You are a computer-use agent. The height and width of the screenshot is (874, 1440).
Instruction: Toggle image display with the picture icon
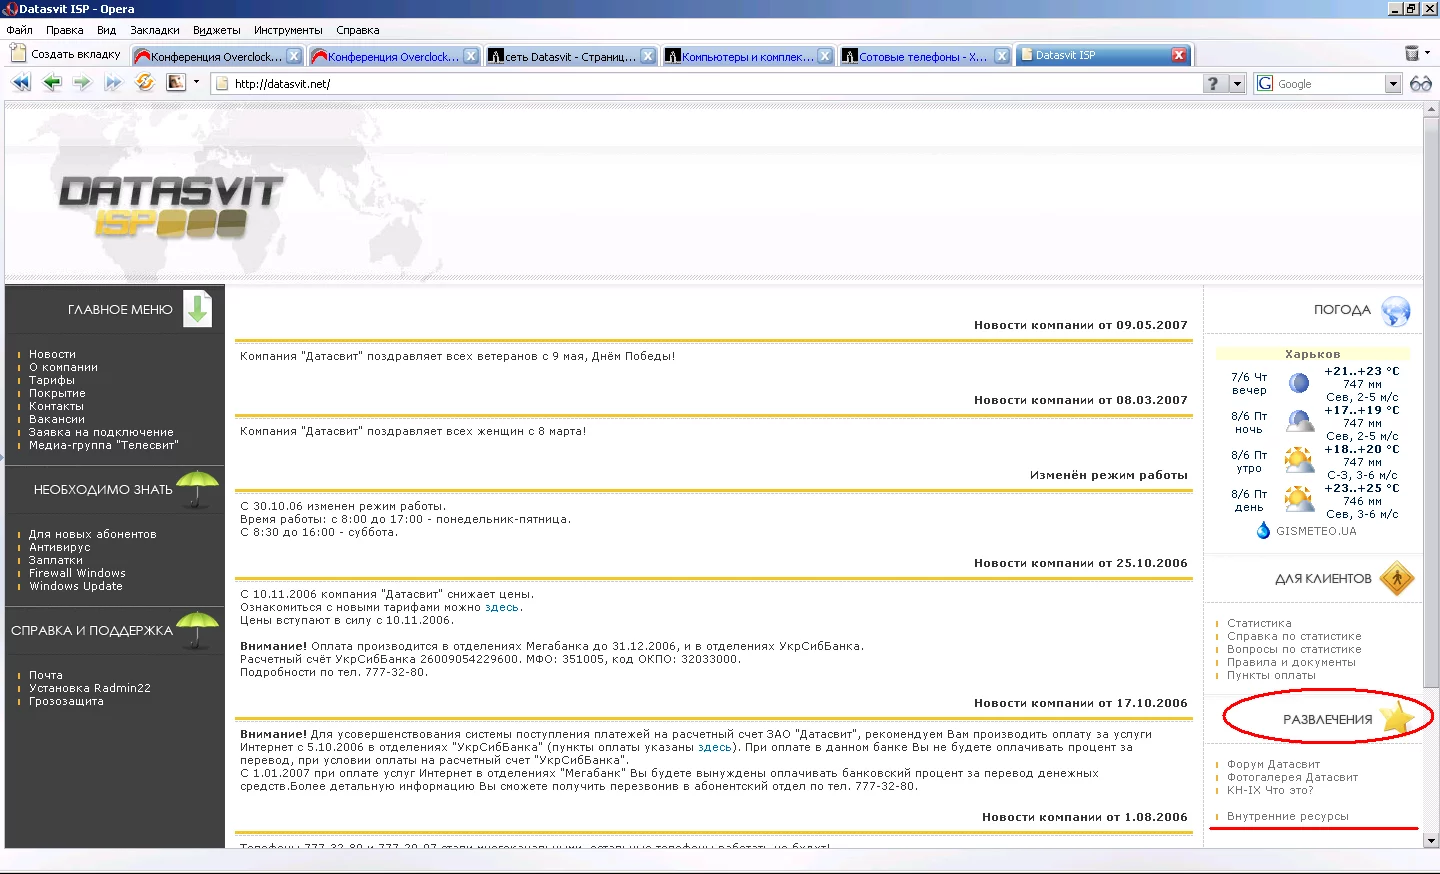[176, 83]
